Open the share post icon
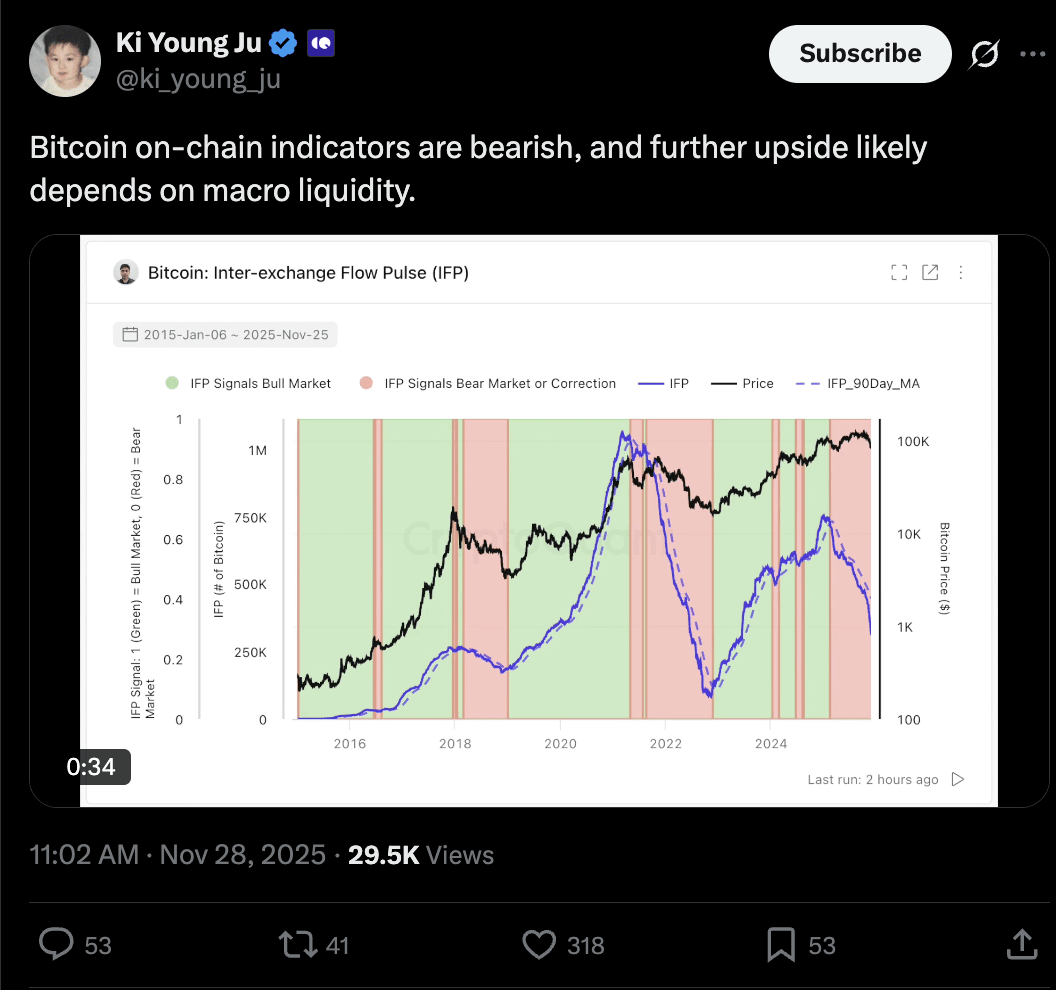 (x=1020, y=944)
